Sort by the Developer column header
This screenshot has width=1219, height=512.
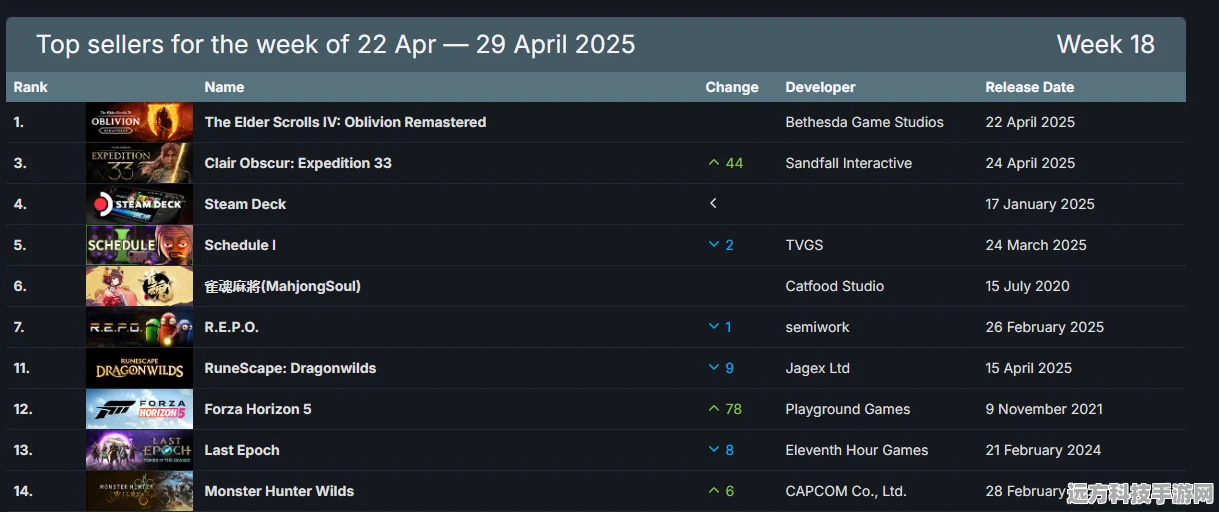coord(821,87)
